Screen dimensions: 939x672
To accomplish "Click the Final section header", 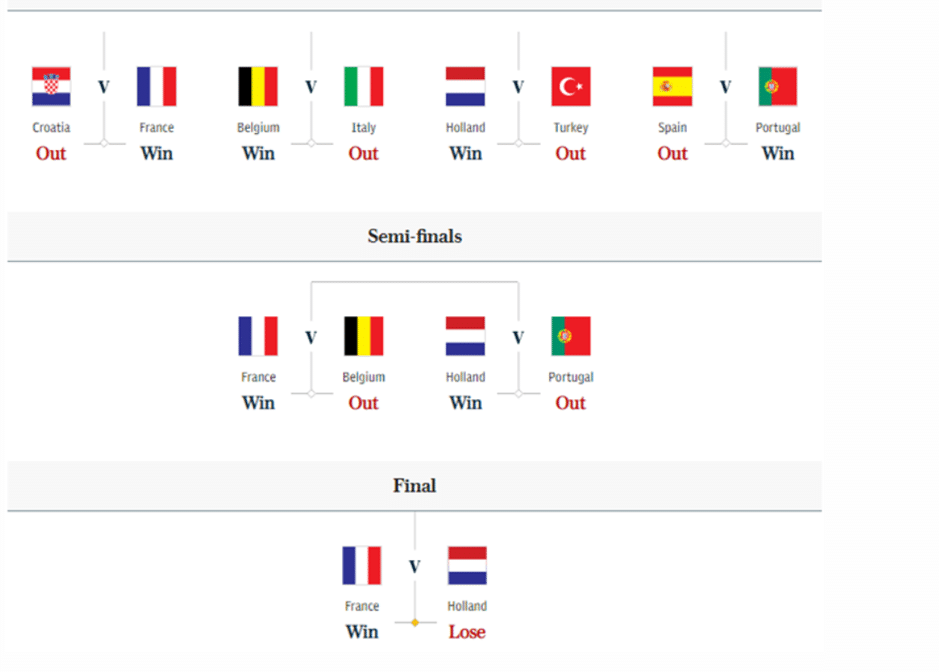I will [414, 486].
